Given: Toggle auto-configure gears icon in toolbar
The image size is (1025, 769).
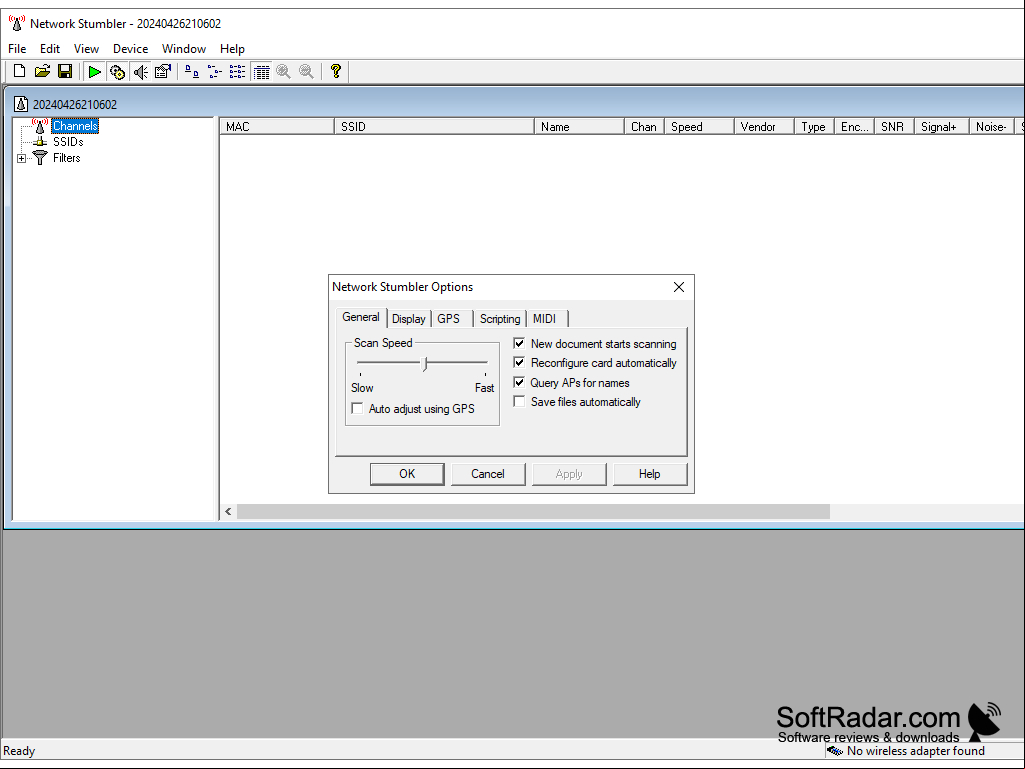Looking at the screenshot, I should point(117,72).
